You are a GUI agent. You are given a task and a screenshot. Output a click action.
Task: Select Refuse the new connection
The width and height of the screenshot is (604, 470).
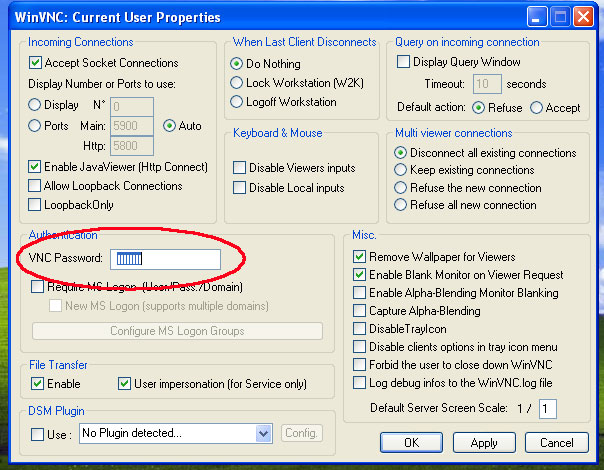(401, 188)
